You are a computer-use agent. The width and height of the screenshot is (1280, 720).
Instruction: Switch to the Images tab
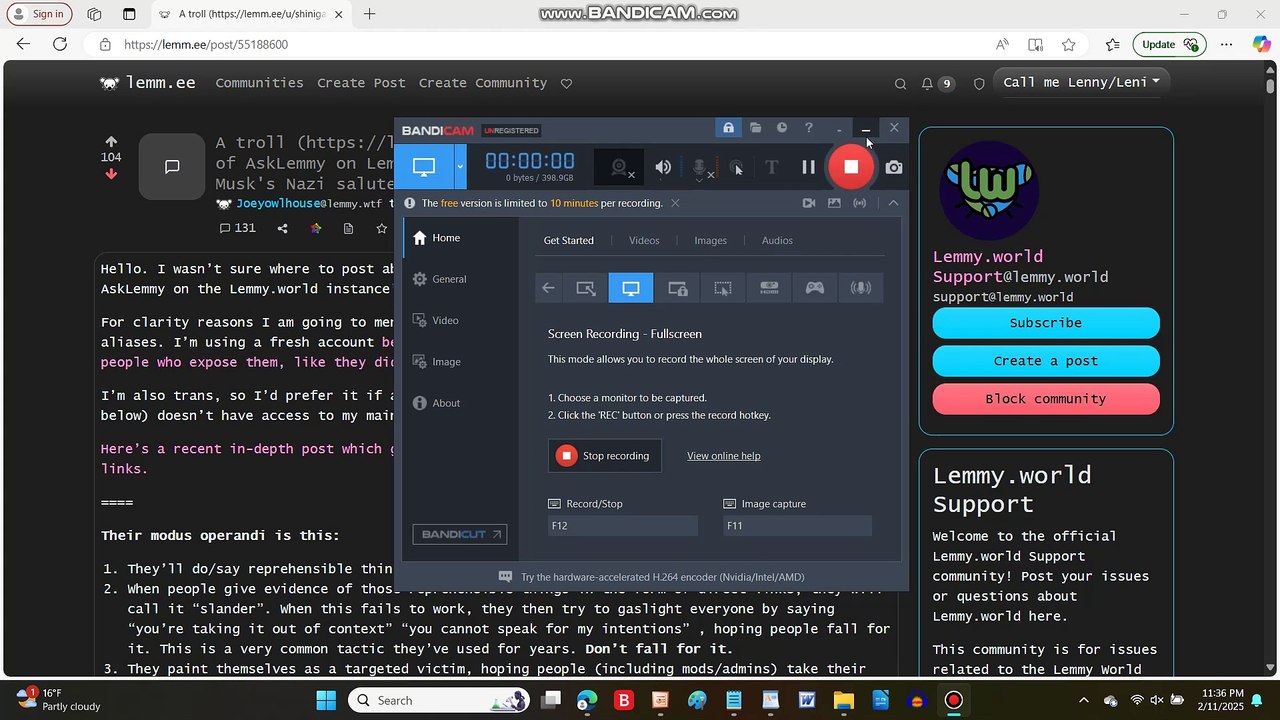pos(710,240)
